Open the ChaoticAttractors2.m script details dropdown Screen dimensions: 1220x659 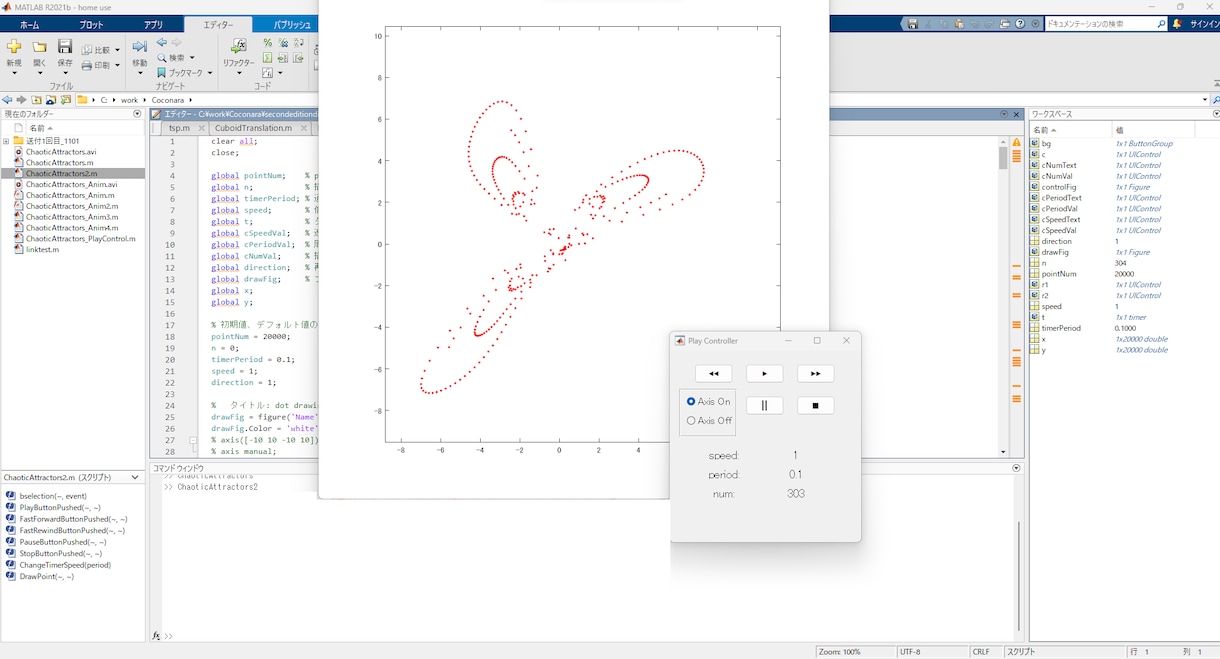click(x=135, y=478)
